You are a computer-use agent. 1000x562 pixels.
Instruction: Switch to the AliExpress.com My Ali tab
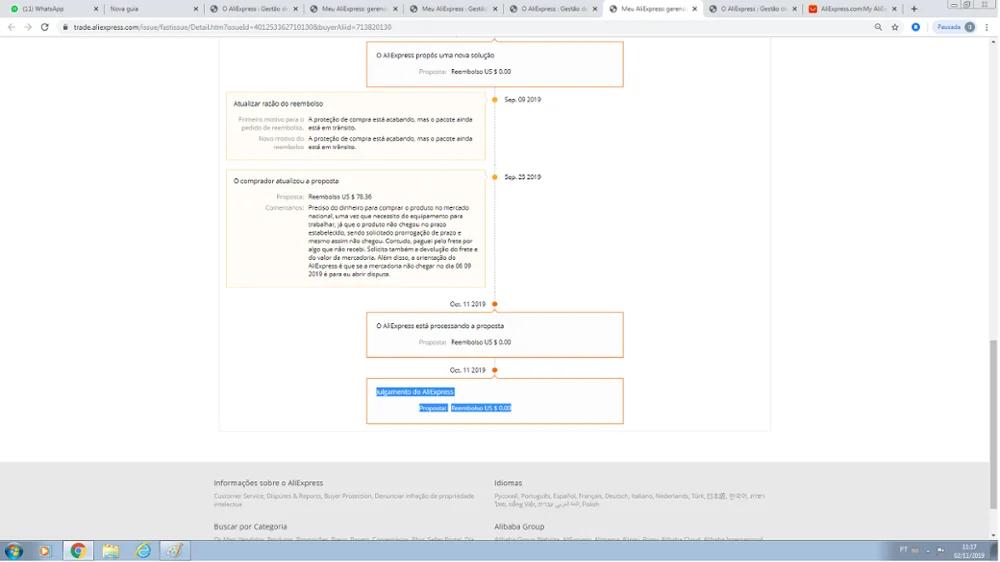coord(853,9)
